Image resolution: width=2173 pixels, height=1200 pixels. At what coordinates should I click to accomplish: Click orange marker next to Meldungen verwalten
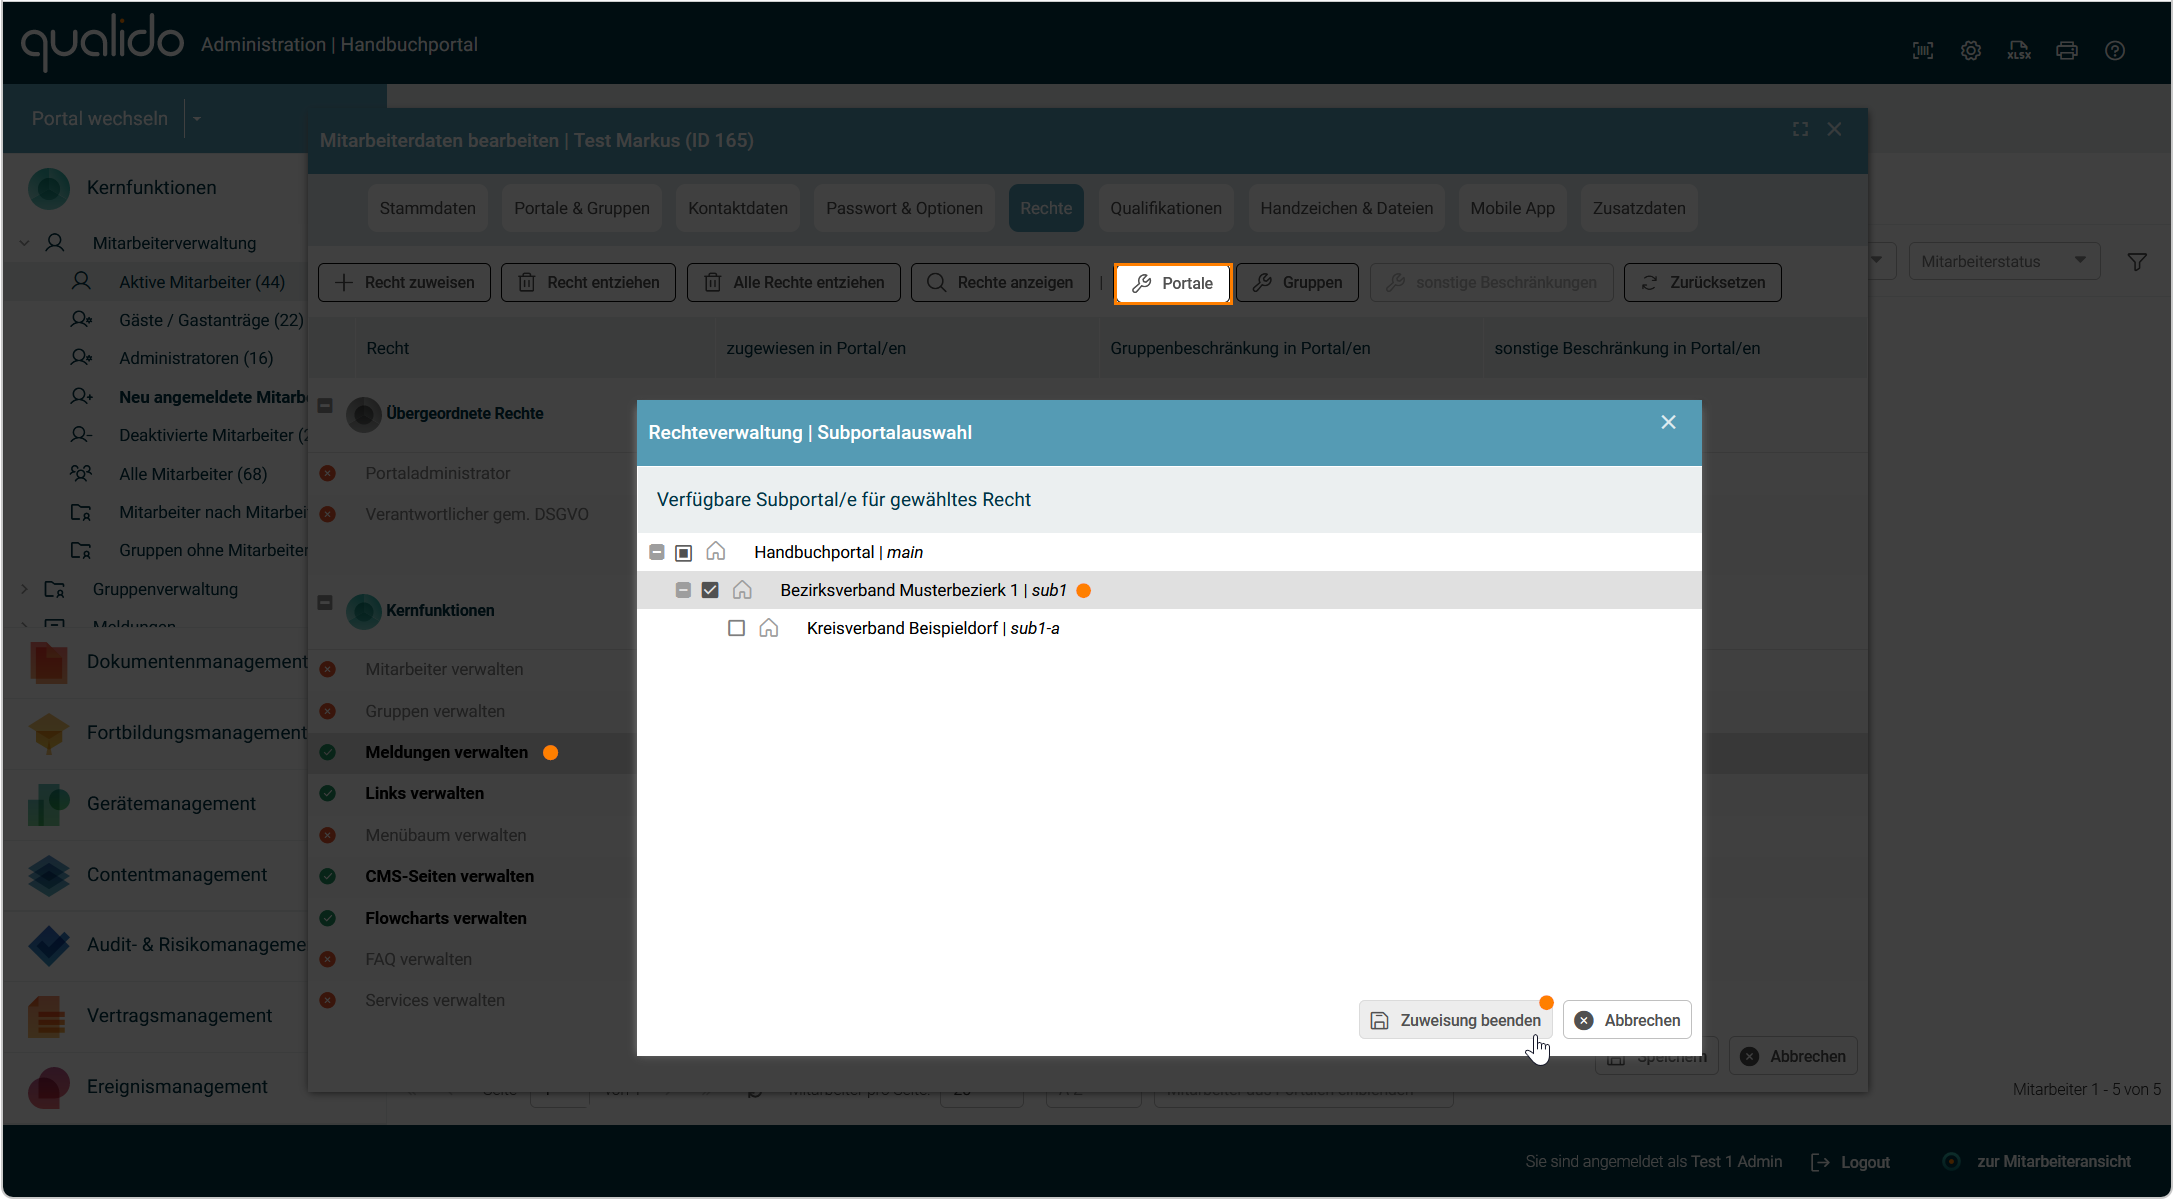click(x=550, y=752)
